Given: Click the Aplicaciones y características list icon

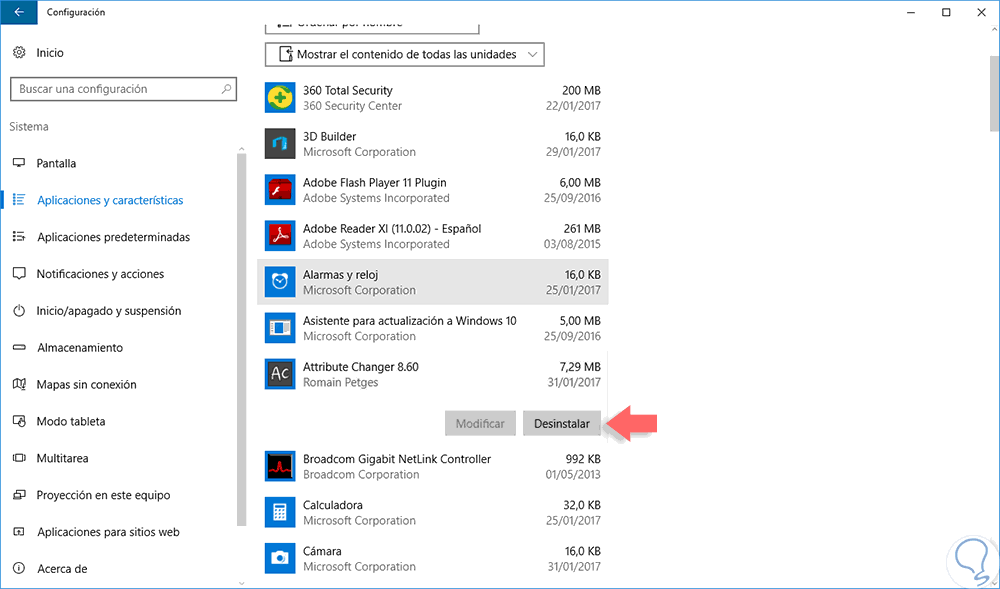Looking at the screenshot, I should pos(19,200).
